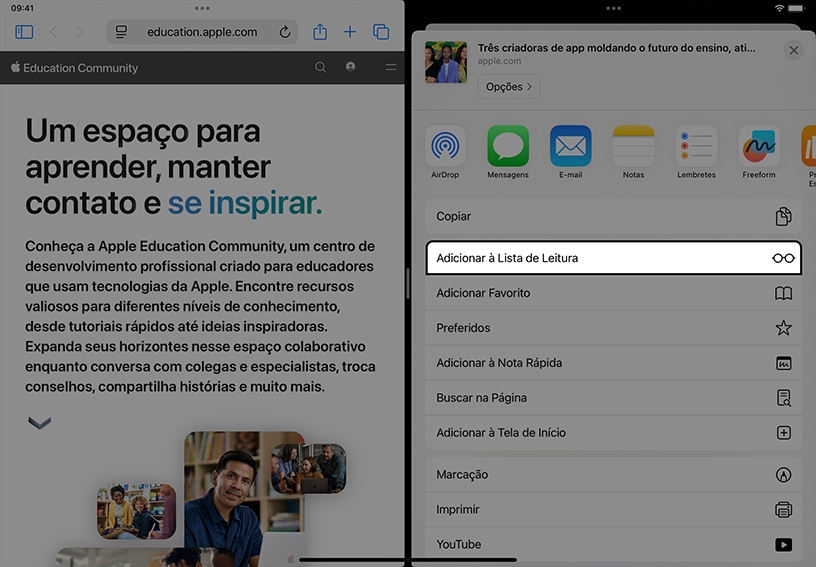Viewport: 816px width, 567px height.
Task: Tap the battery status icon
Action: click(x=796, y=8)
